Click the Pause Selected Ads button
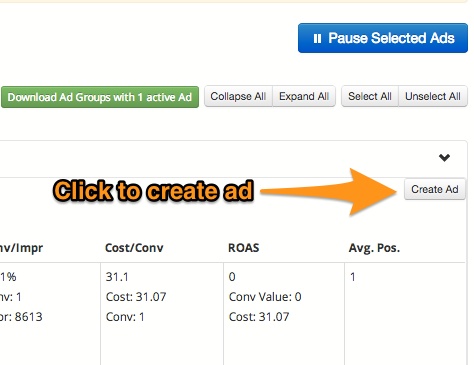The width and height of the screenshot is (474, 365). pyautogui.click(x=383, y=38)
